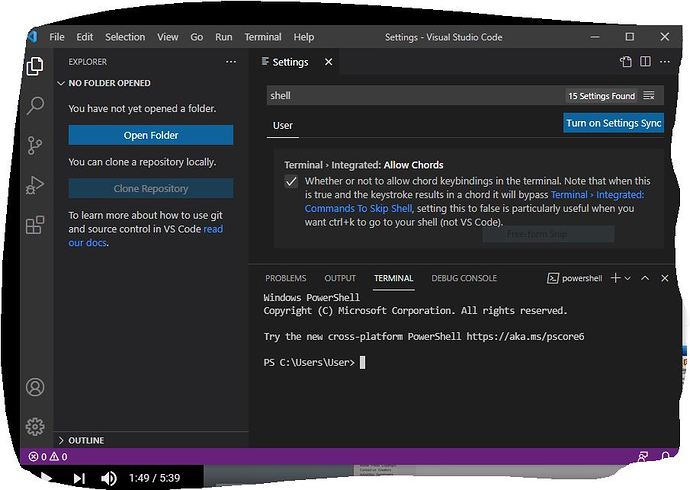The height and width of the screenshot is (490, 690).
Task: Click the PowerShell prompt line in terminal
Action: coord(315,362)
